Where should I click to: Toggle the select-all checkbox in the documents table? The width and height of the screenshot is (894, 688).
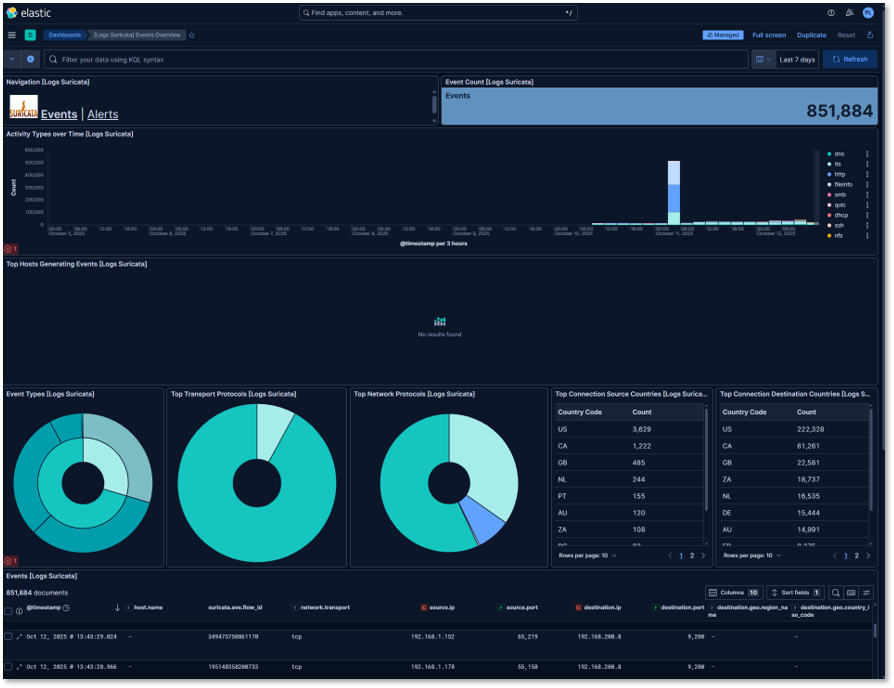point(8,610)
